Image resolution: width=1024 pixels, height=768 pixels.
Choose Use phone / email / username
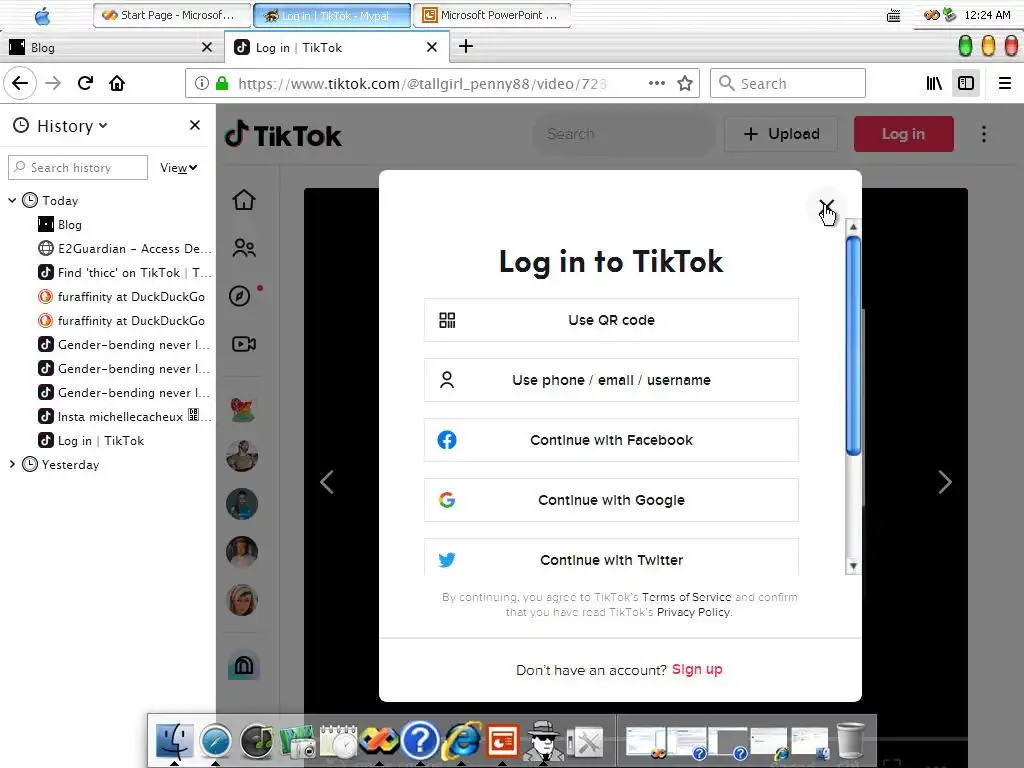click(611, 380)
